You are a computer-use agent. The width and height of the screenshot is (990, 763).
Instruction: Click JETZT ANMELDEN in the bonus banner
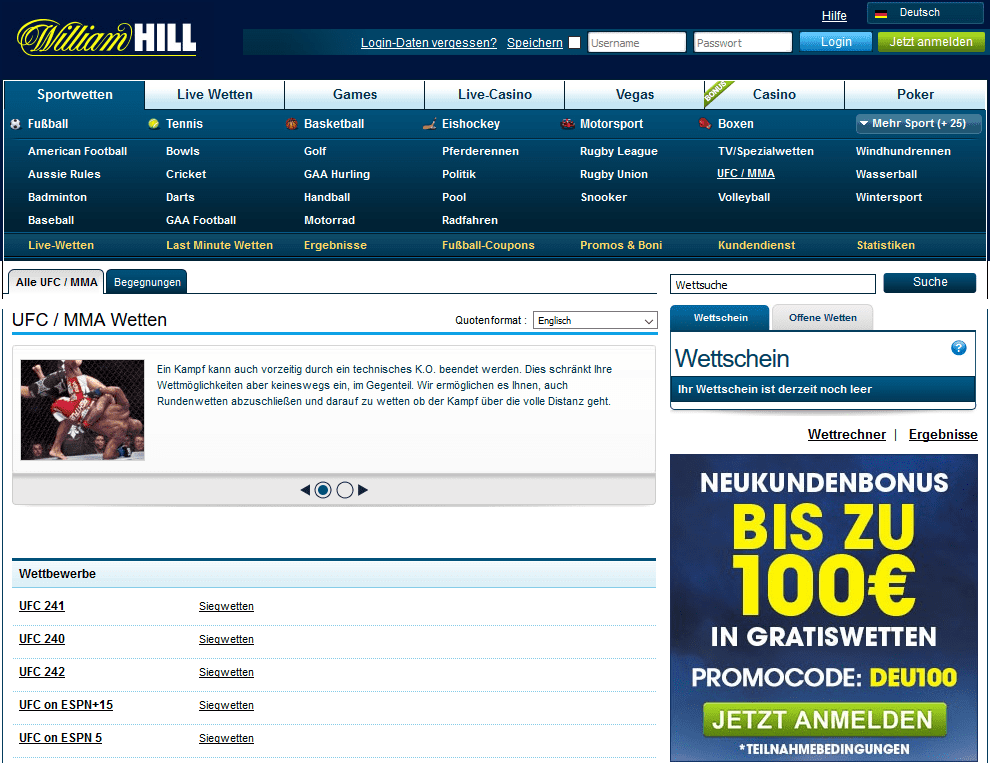(x=825, y=720)
